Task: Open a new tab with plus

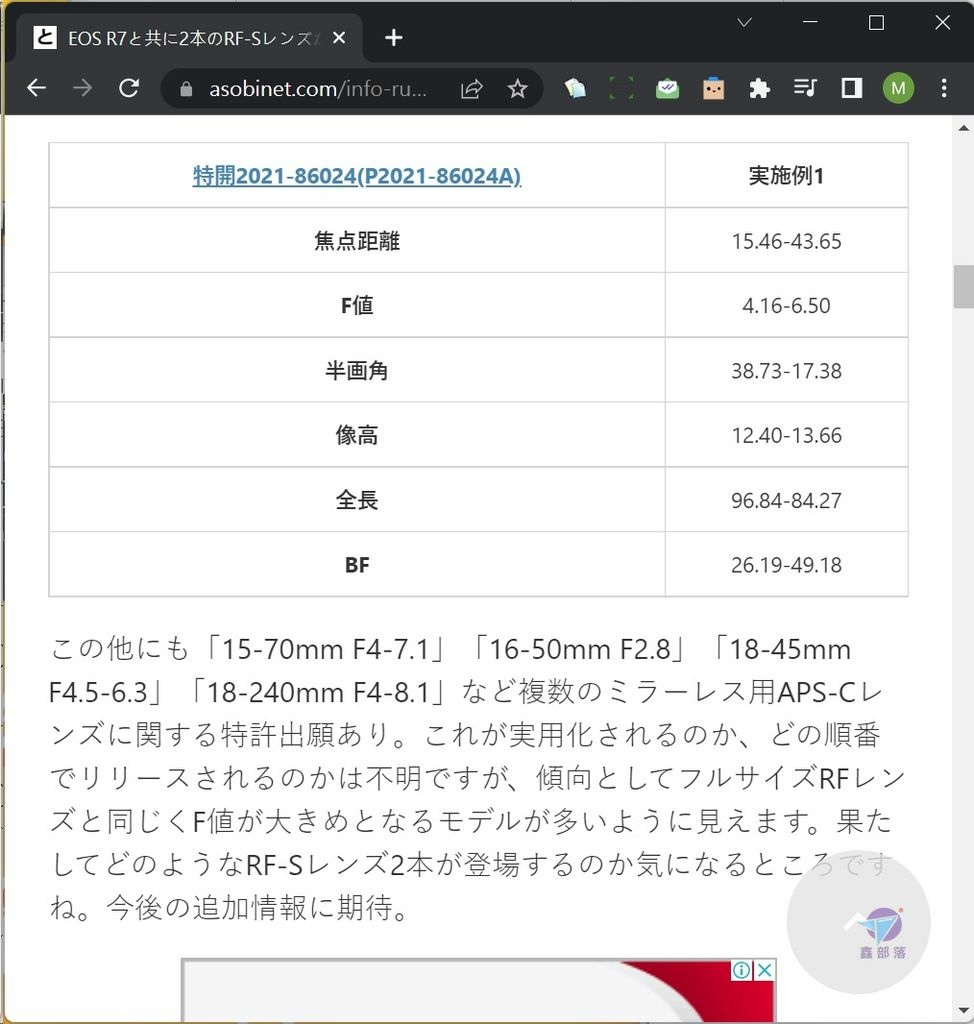Action: click(394, 38)
